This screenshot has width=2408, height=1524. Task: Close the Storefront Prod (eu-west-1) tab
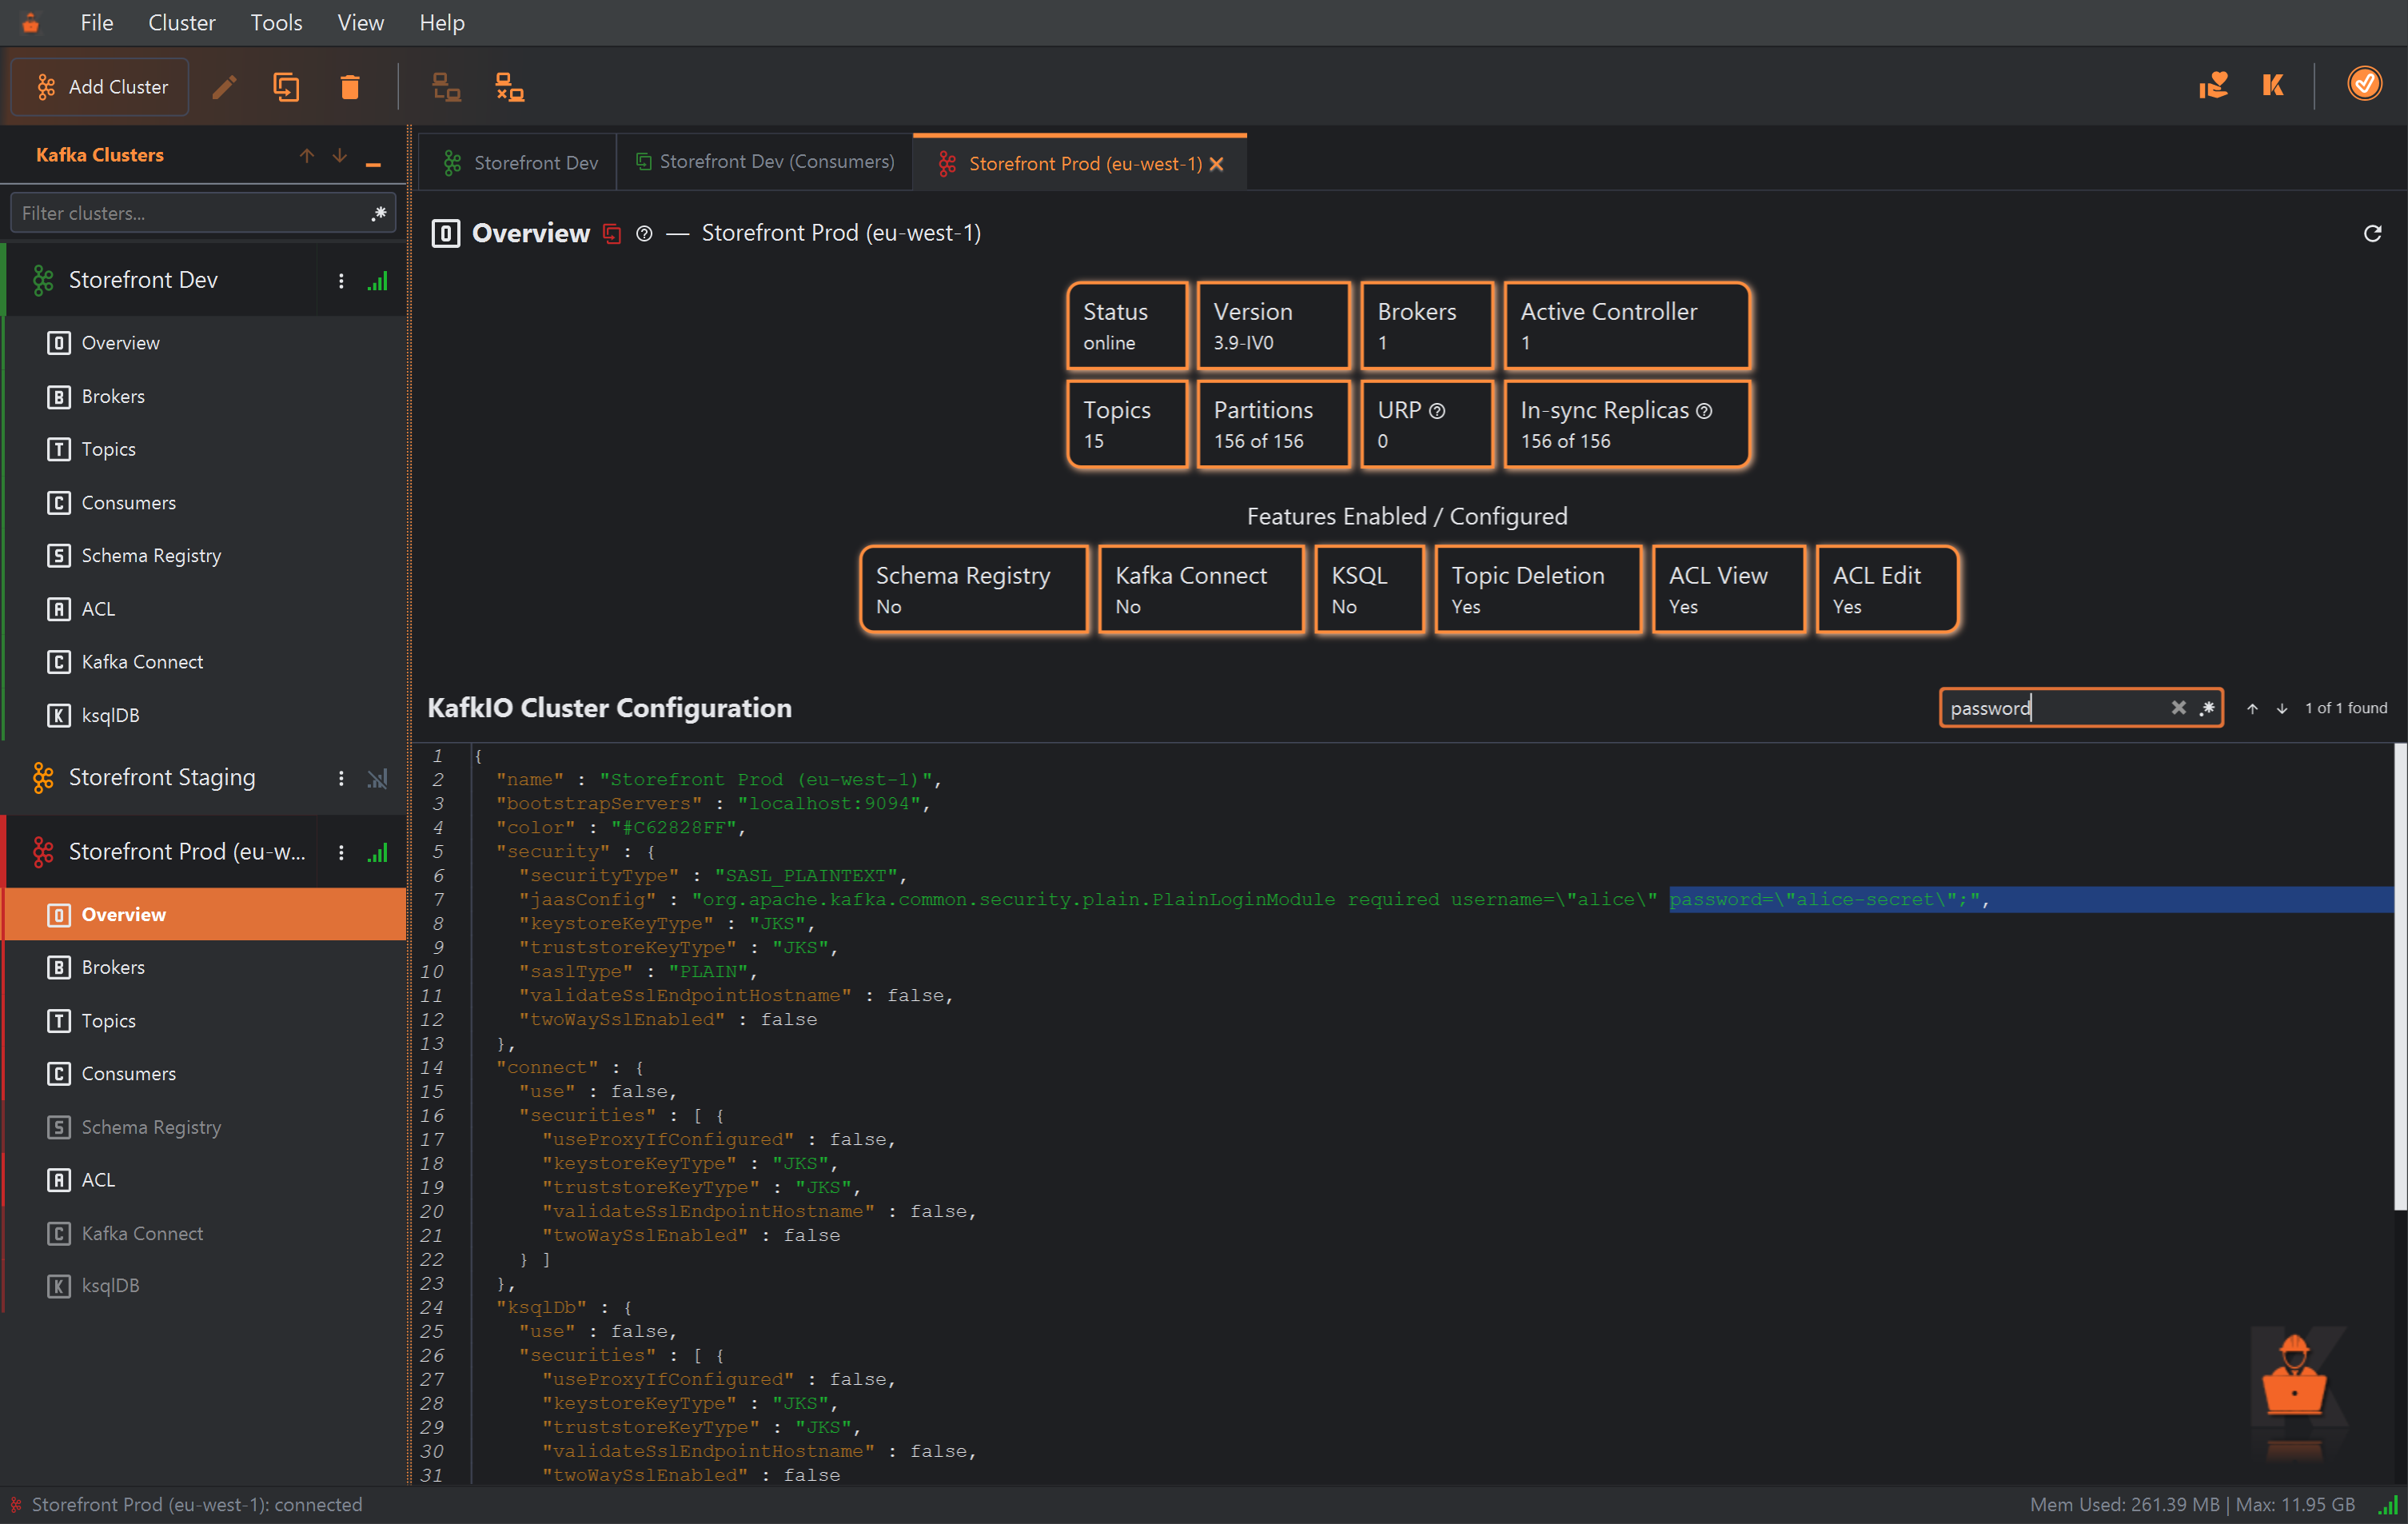[x=1216, y=164]
